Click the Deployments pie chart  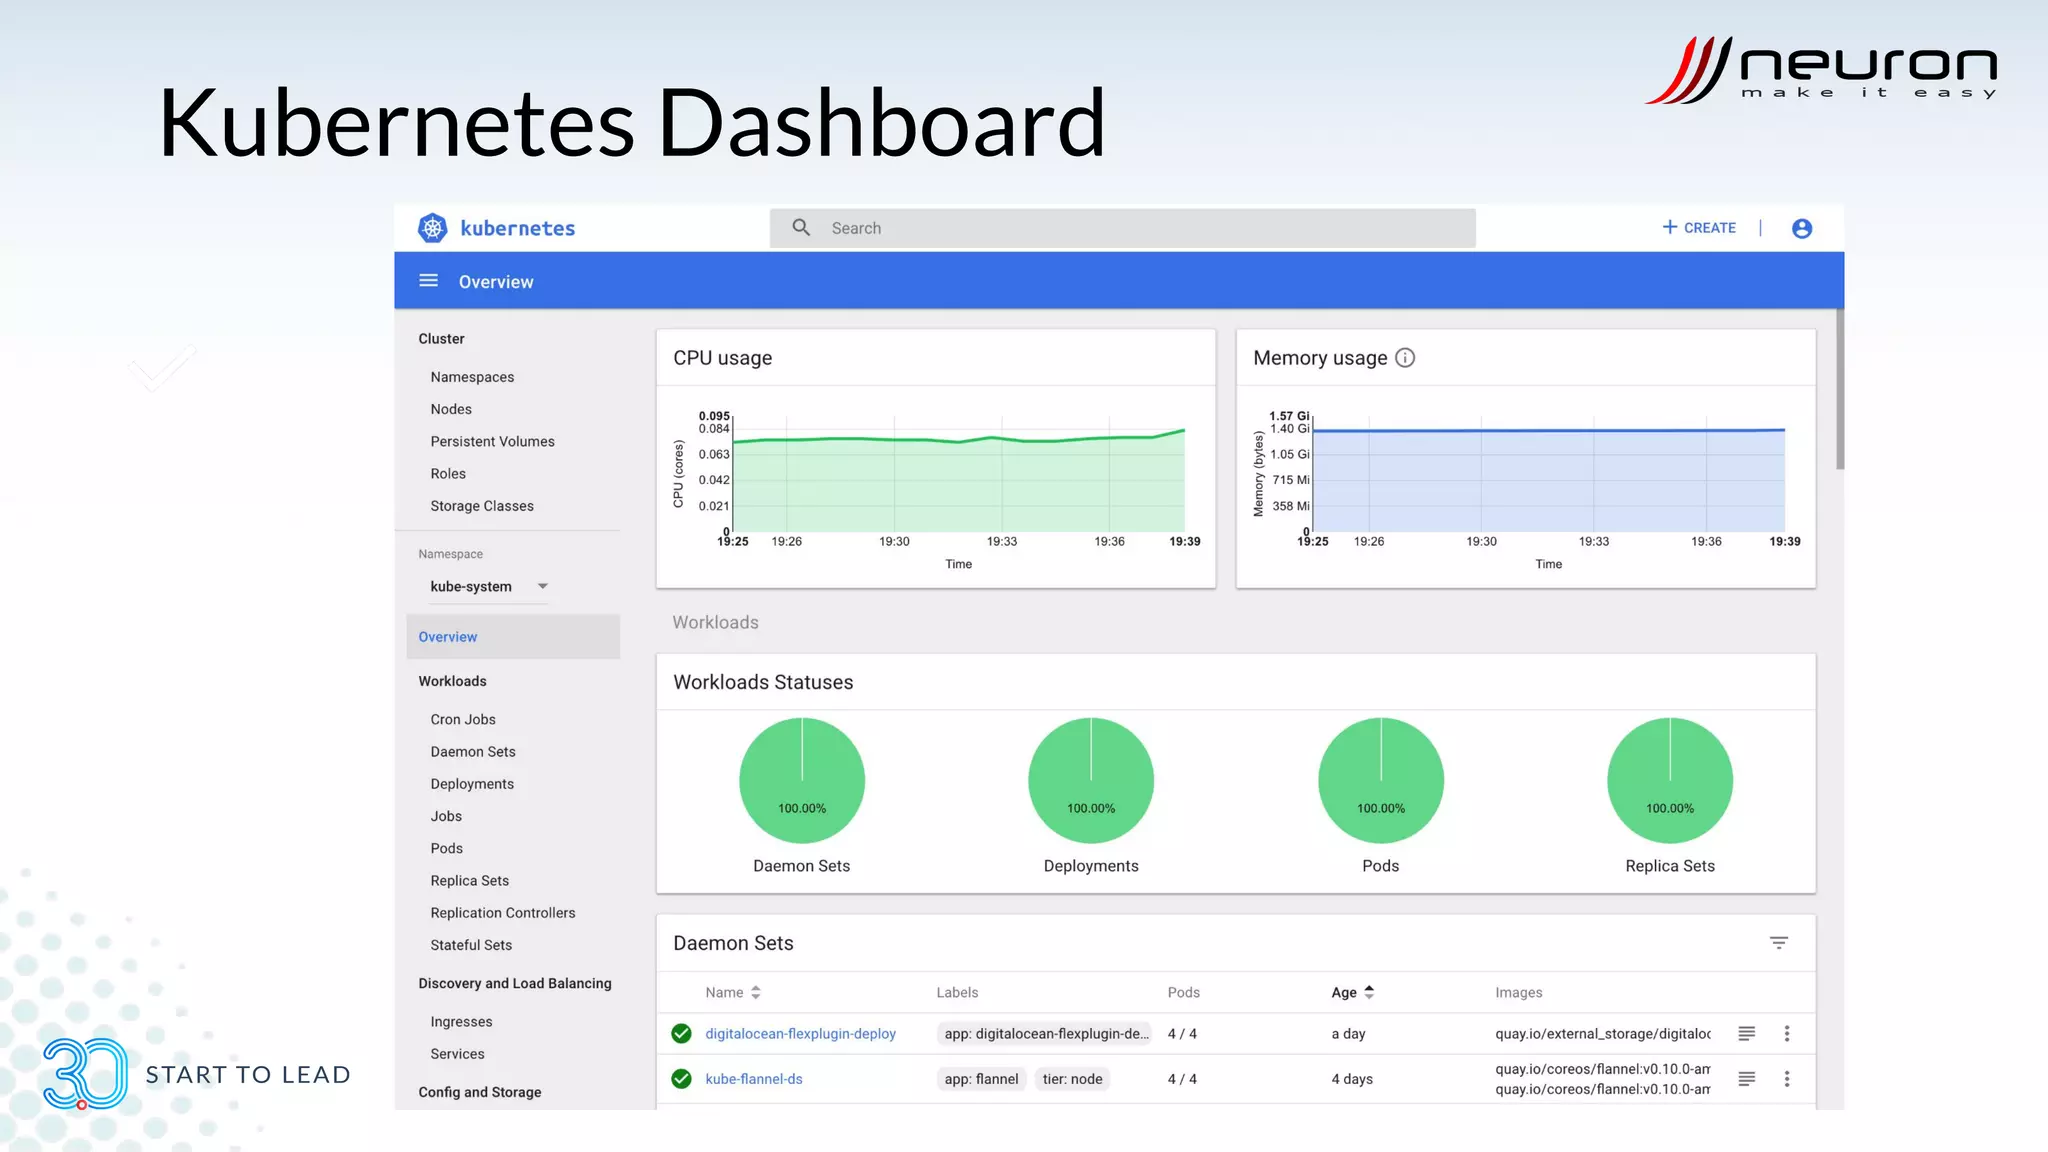[x=1091, y=780]
